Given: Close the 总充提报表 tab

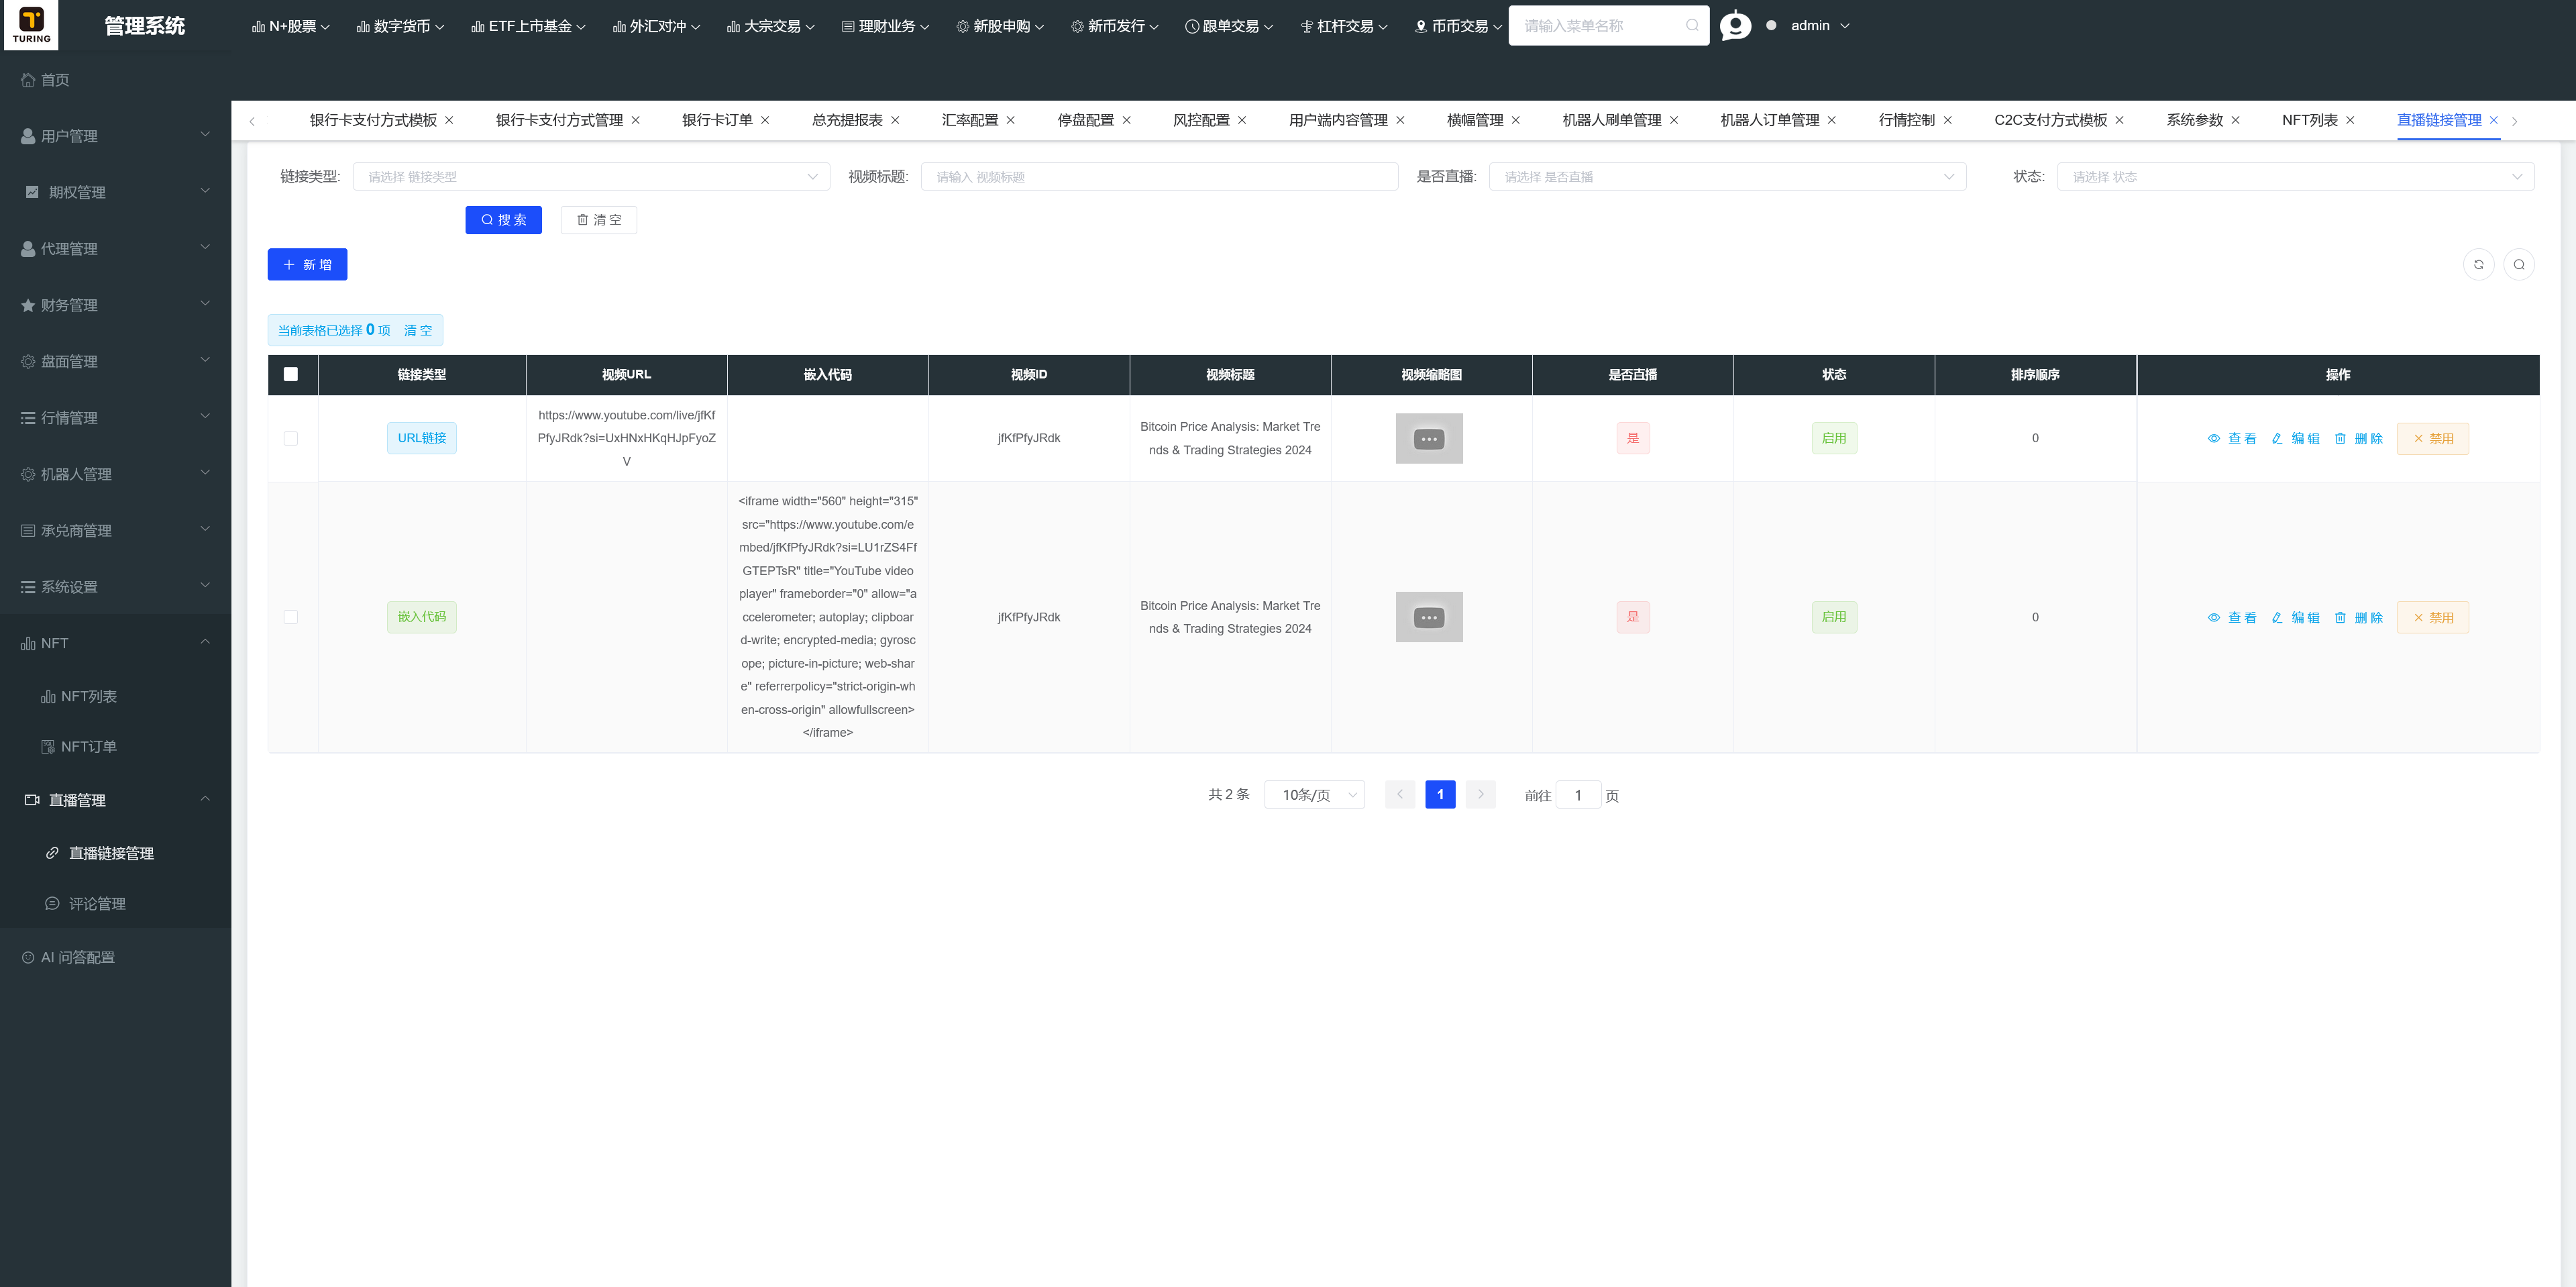Looking at the screenshot, I should tap(895, 120).
